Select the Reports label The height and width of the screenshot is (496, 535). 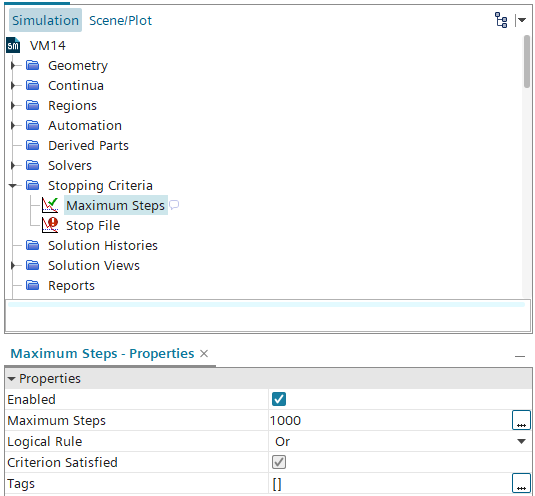[x=71, y=286]
